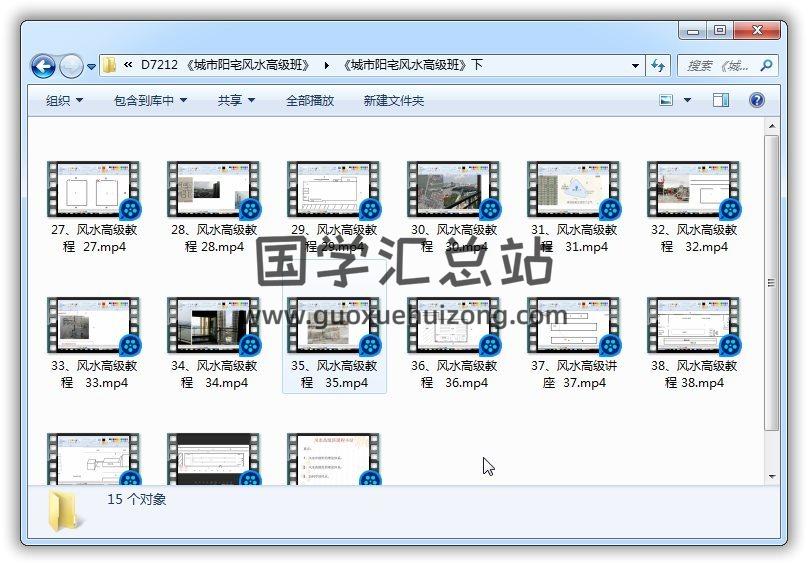
Task: Open the 包含到库中 menu
Action: 150,101
